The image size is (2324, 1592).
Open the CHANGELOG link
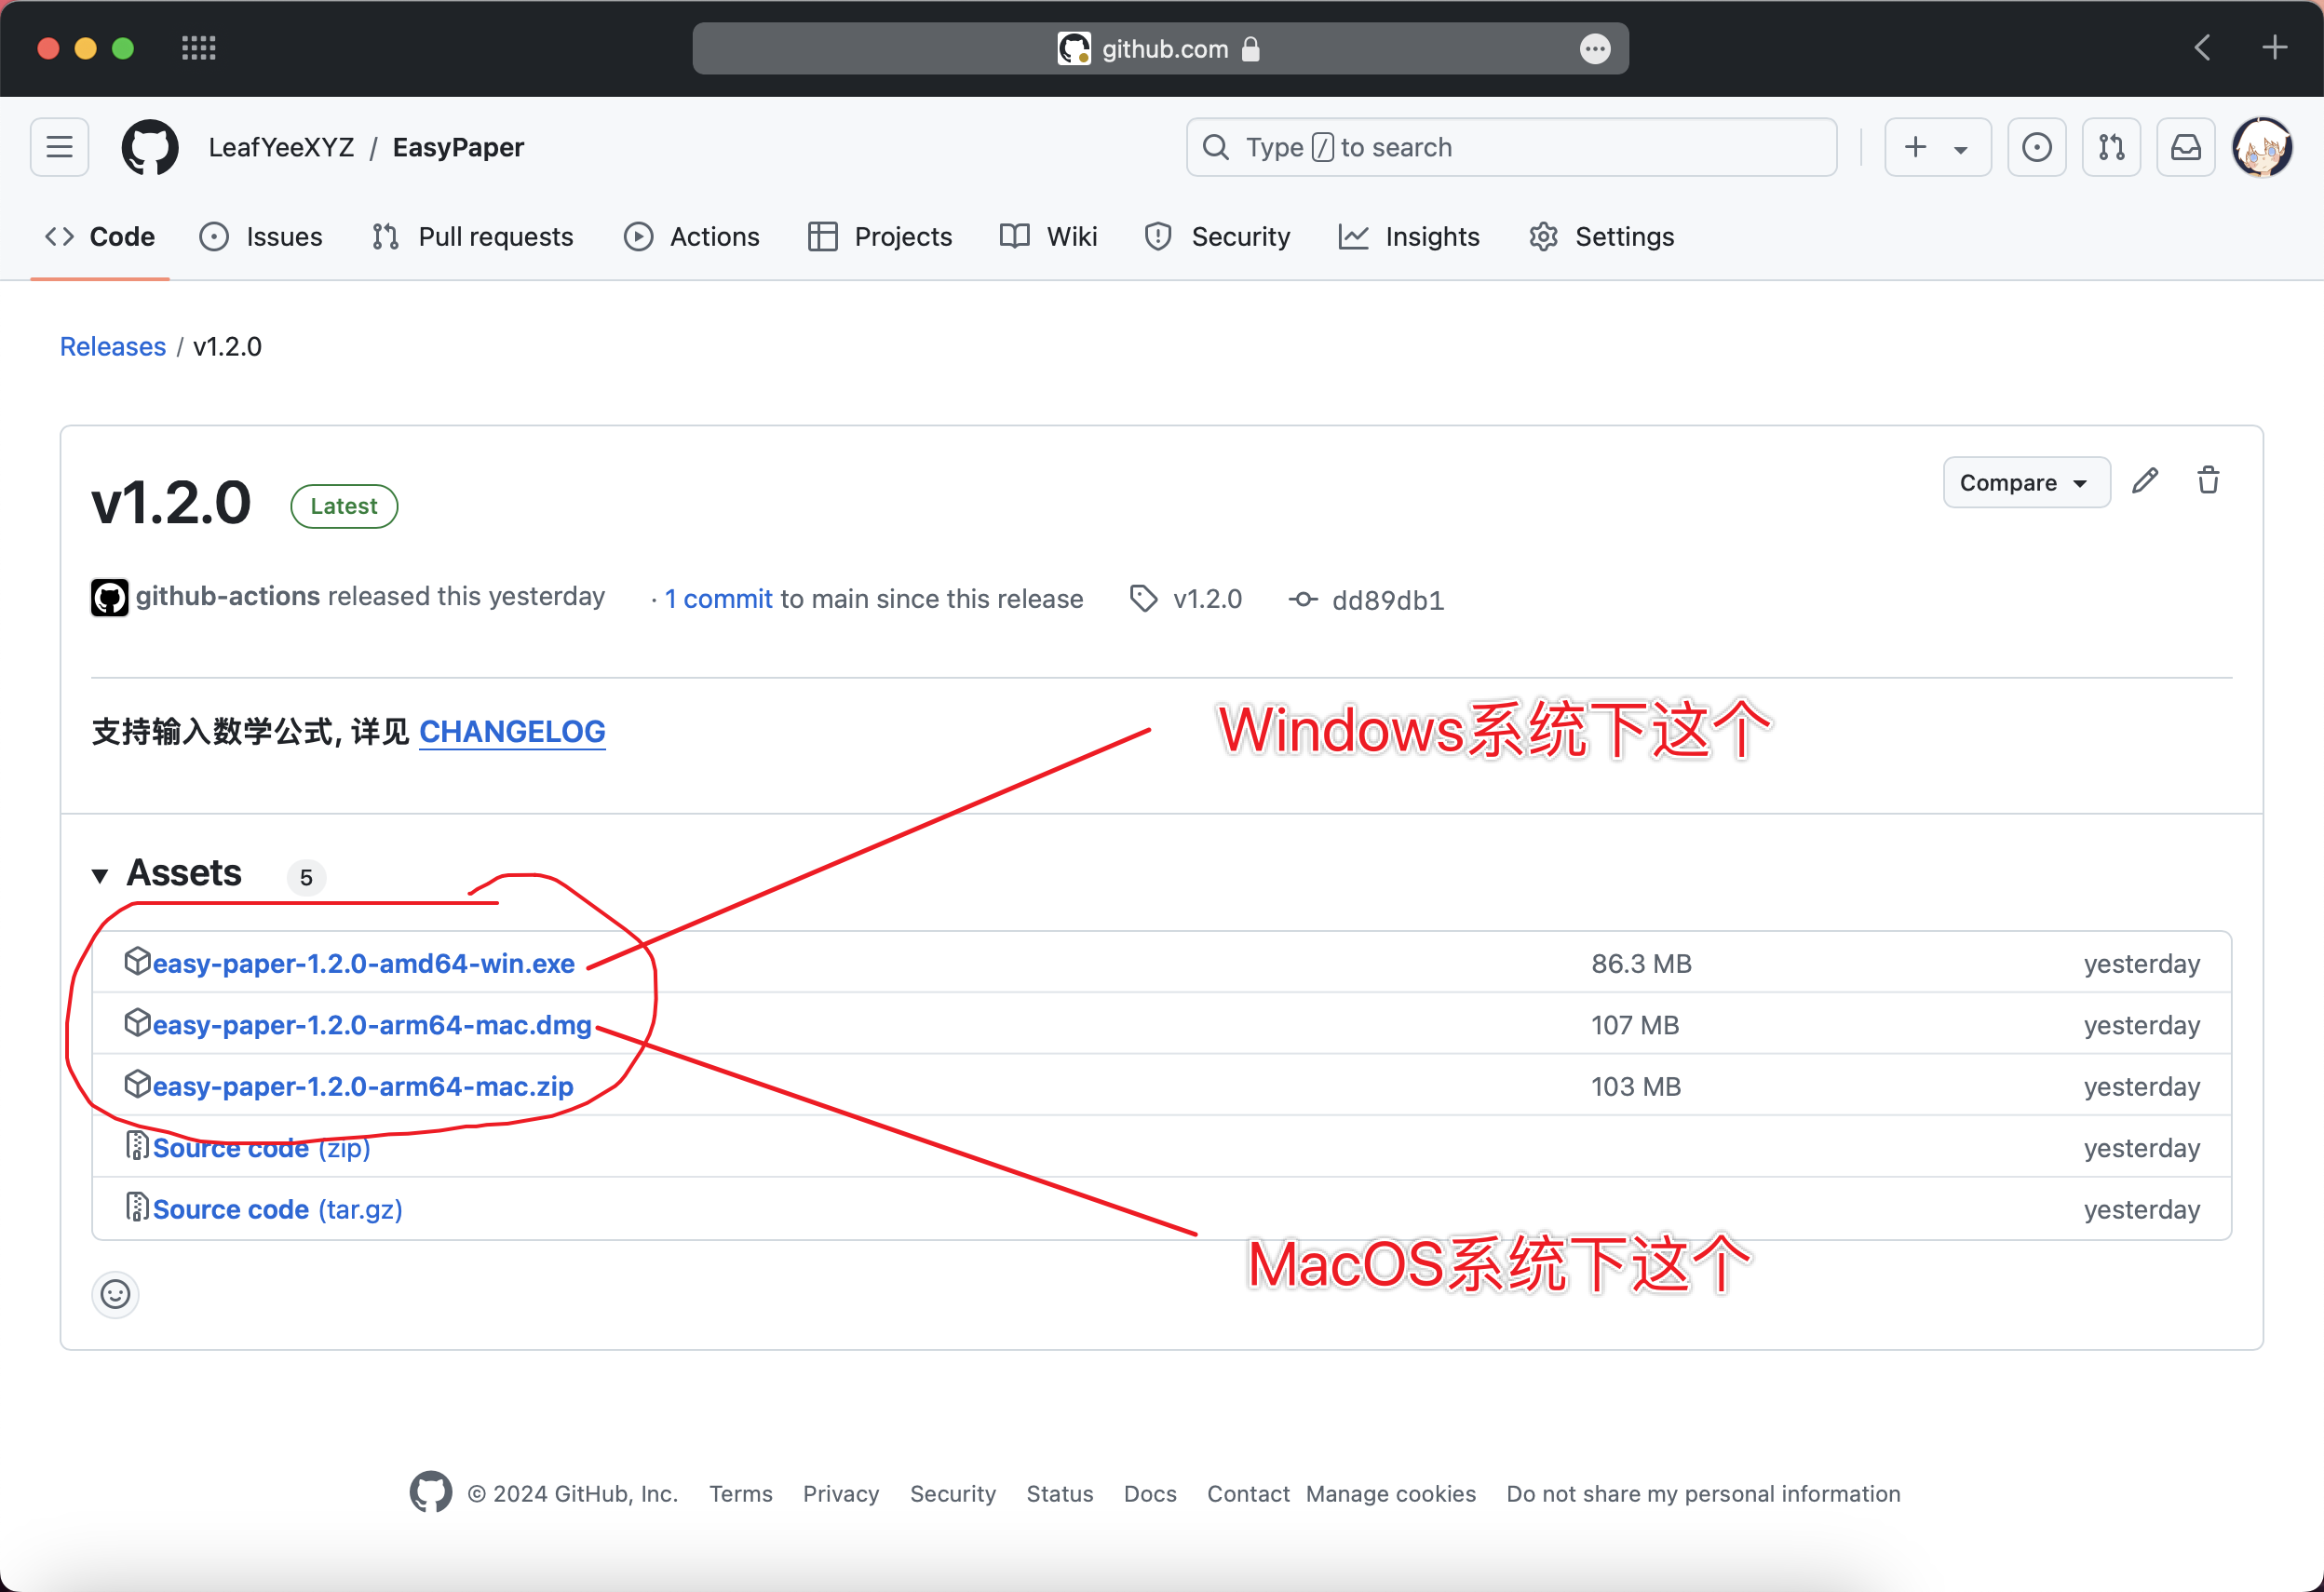(512, 732)
